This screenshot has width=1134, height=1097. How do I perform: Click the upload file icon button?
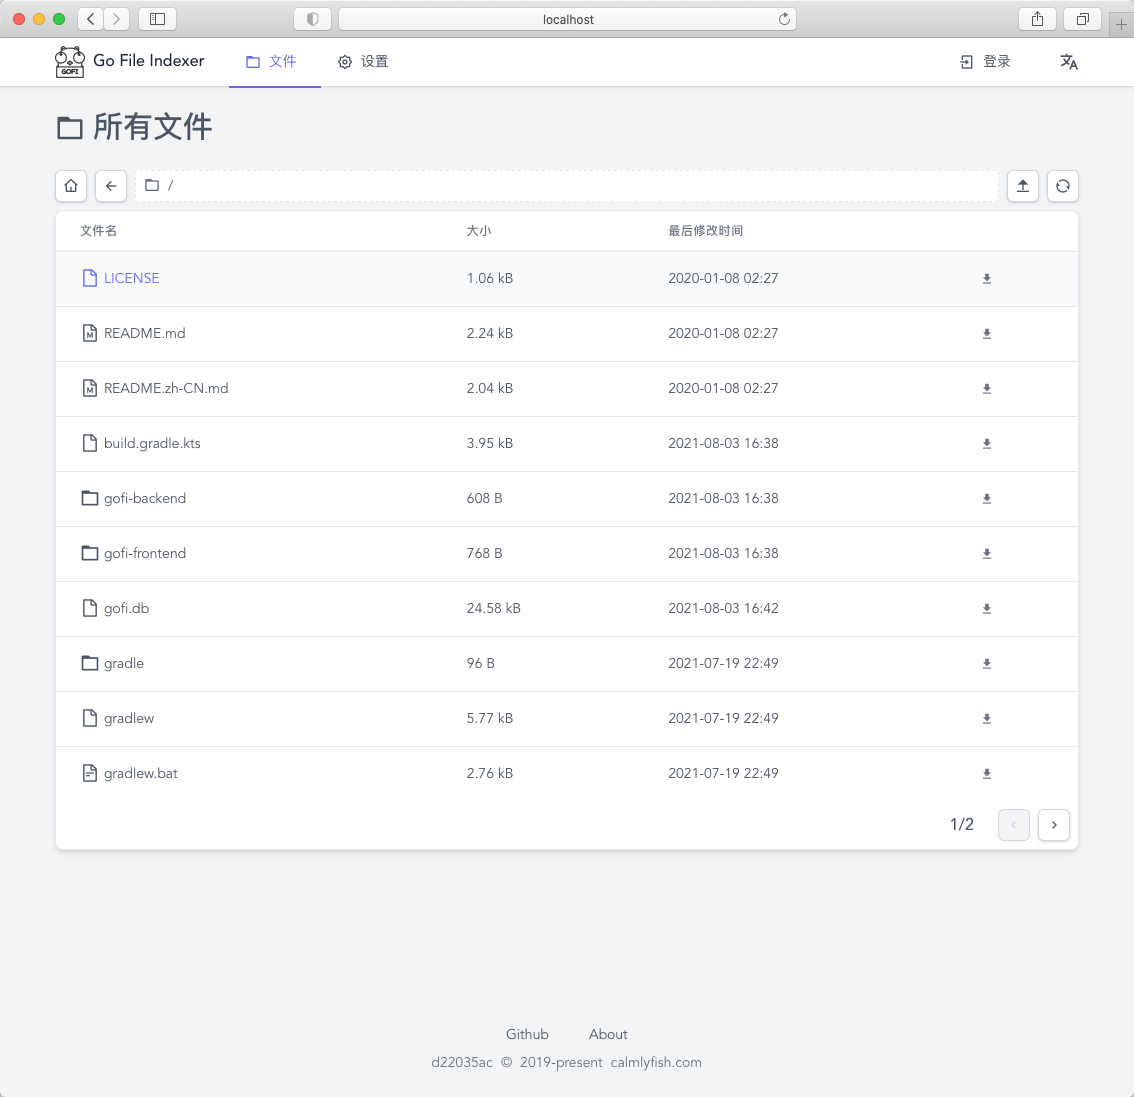click(1022, 186)
